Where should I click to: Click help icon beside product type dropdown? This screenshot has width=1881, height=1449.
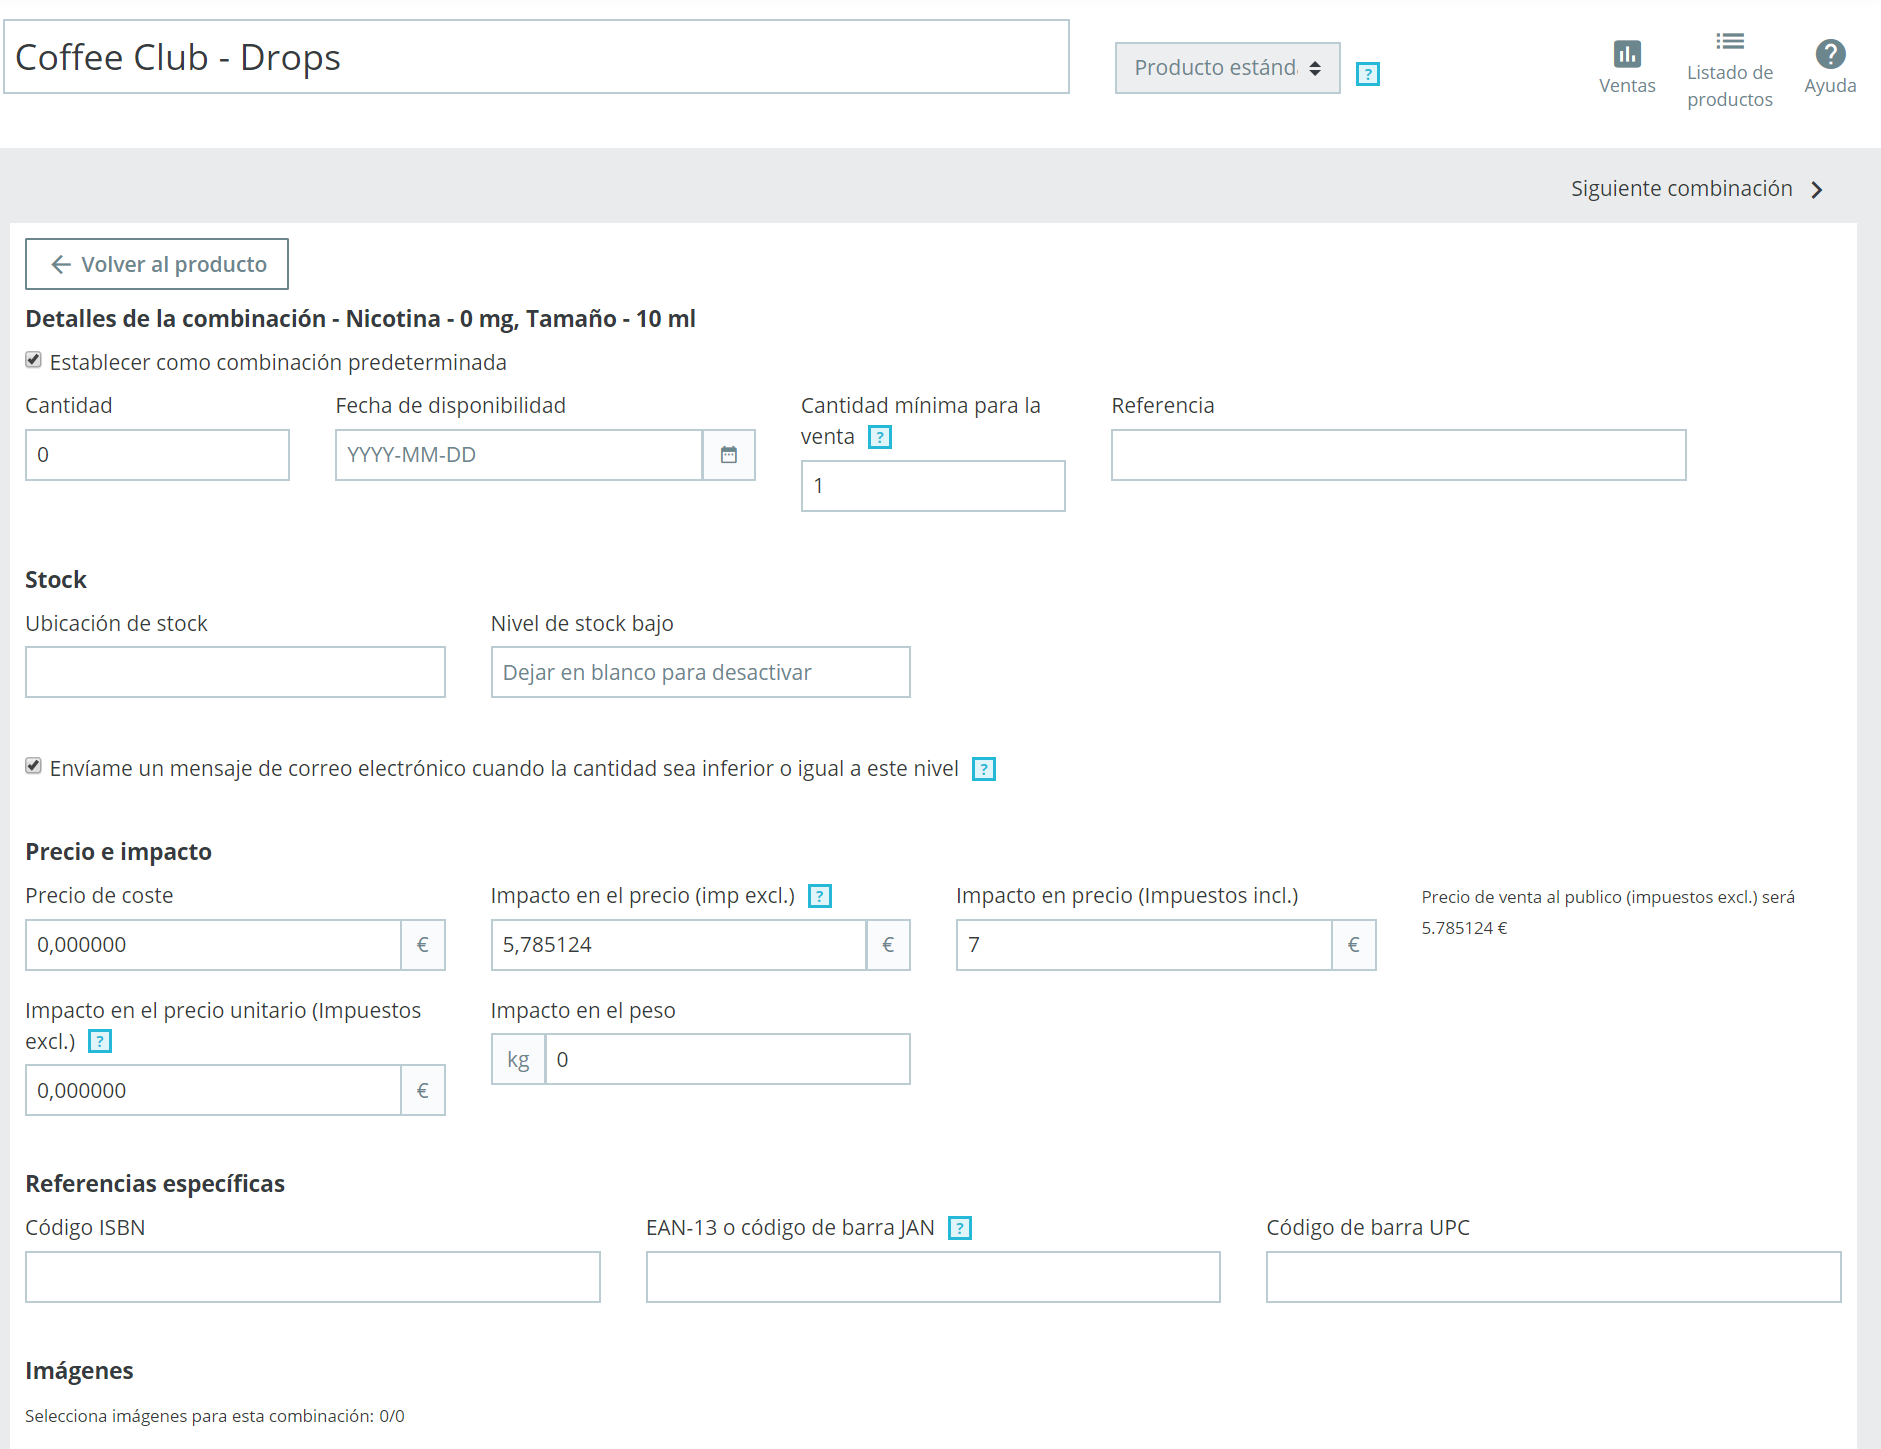(x=1367, y=74)
